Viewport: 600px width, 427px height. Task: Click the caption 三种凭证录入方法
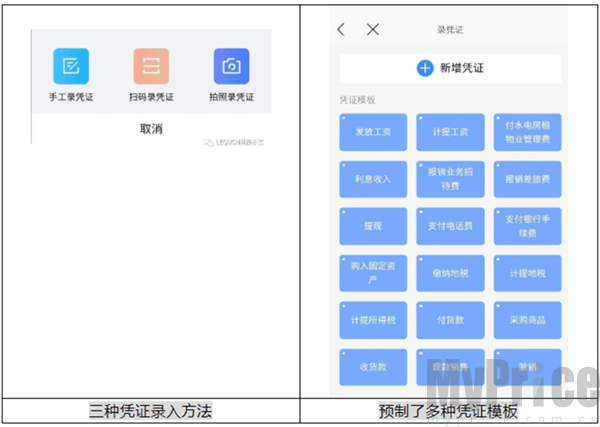150,411
